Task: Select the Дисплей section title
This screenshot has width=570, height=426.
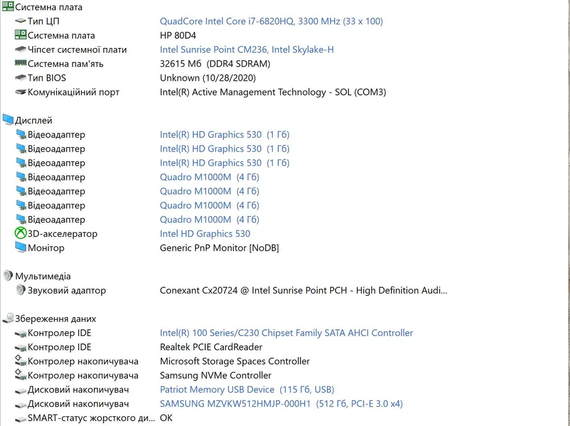Action: (x=33, y=120)
